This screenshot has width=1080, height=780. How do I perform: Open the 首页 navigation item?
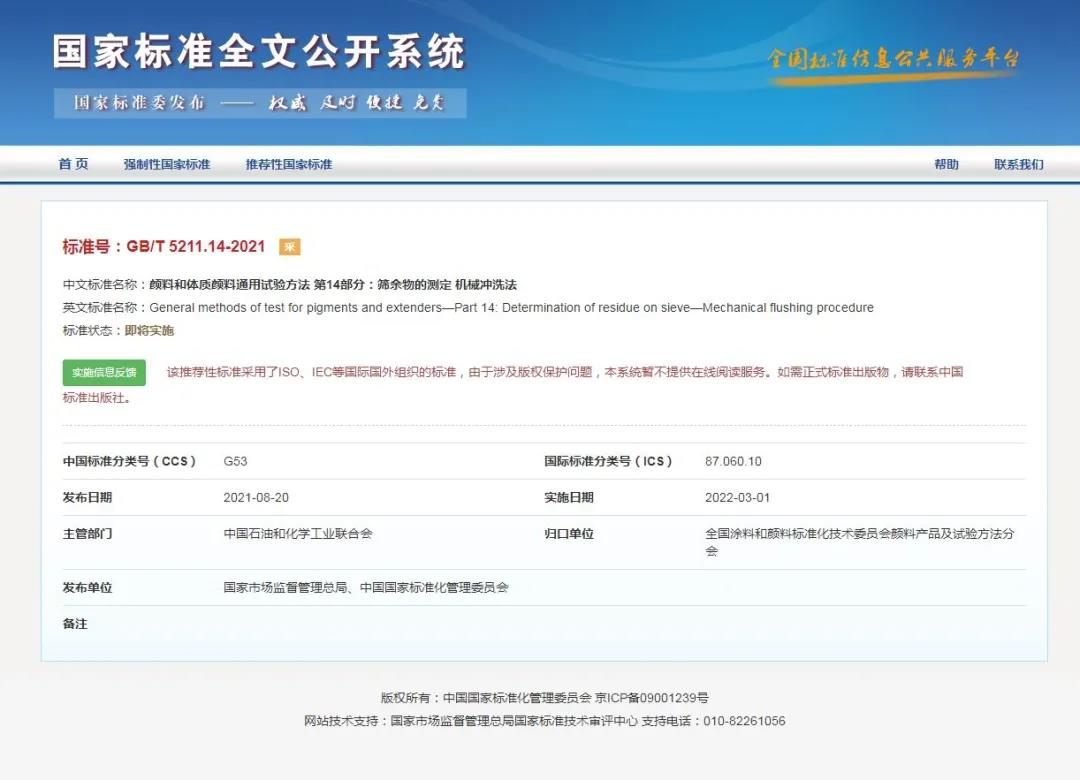73,164
